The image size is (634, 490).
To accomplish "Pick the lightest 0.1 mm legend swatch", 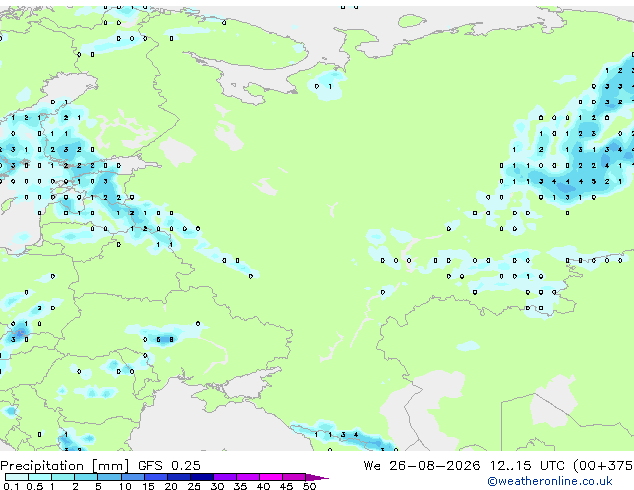I will coord(17,477).
